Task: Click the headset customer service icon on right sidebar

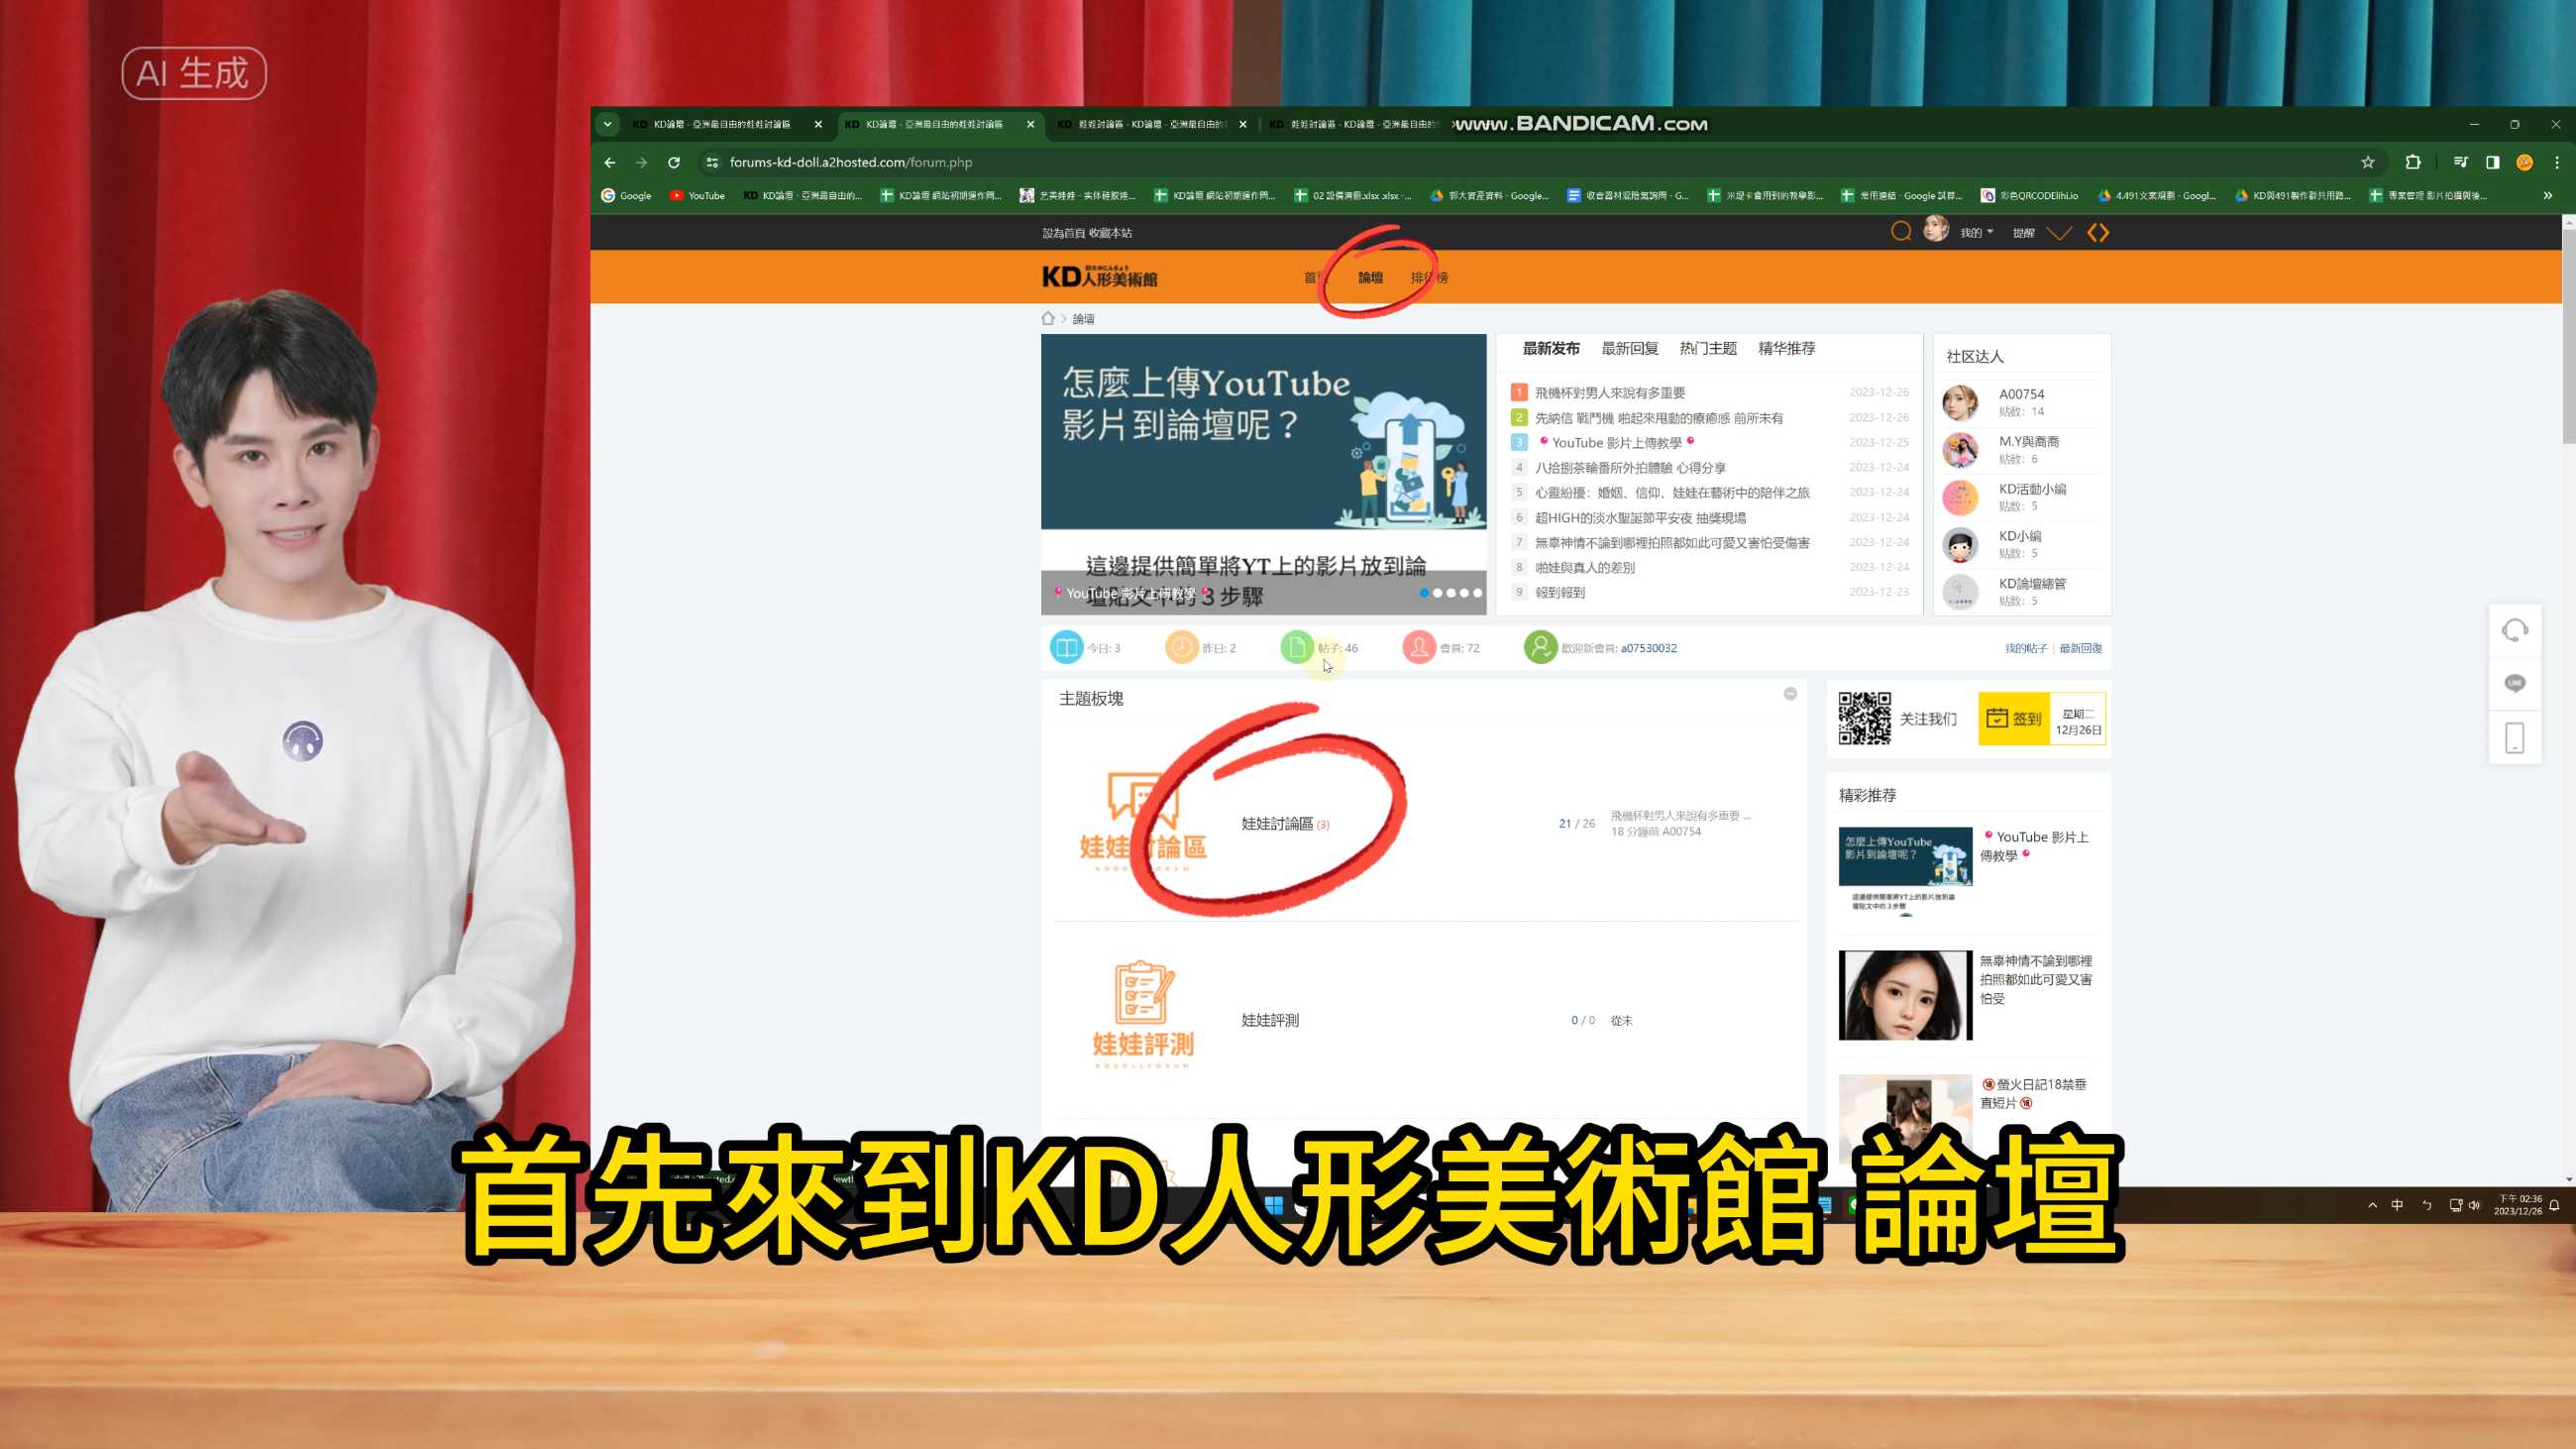Action: point(2514,630)
